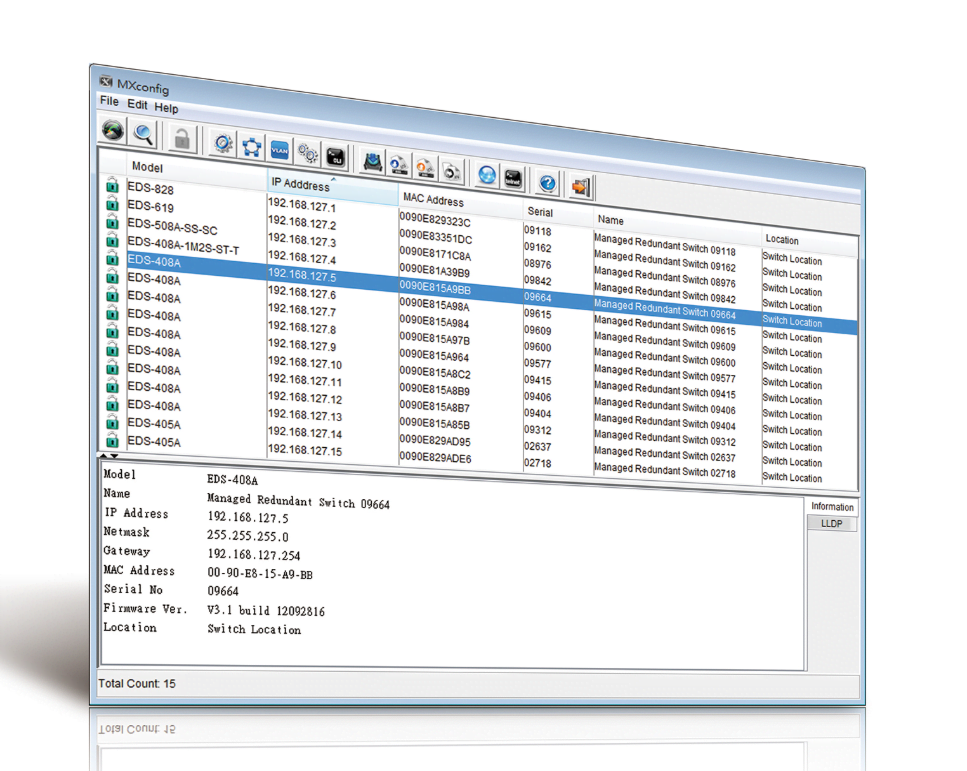Click serial number 09118 in Serial column
The height and width of the screenshot is (771, 967).
click(x=538, y=231)
